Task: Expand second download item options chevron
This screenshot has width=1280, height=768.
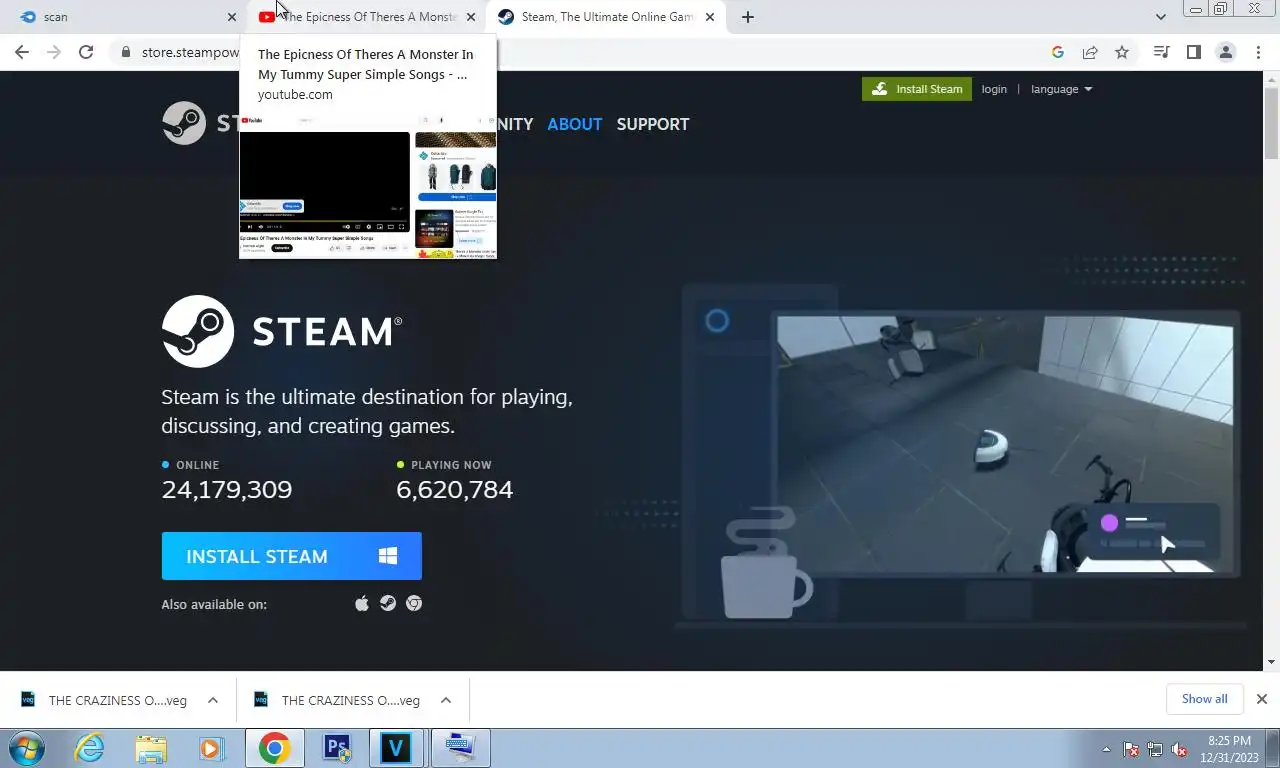Action: (x=446, y=700)
